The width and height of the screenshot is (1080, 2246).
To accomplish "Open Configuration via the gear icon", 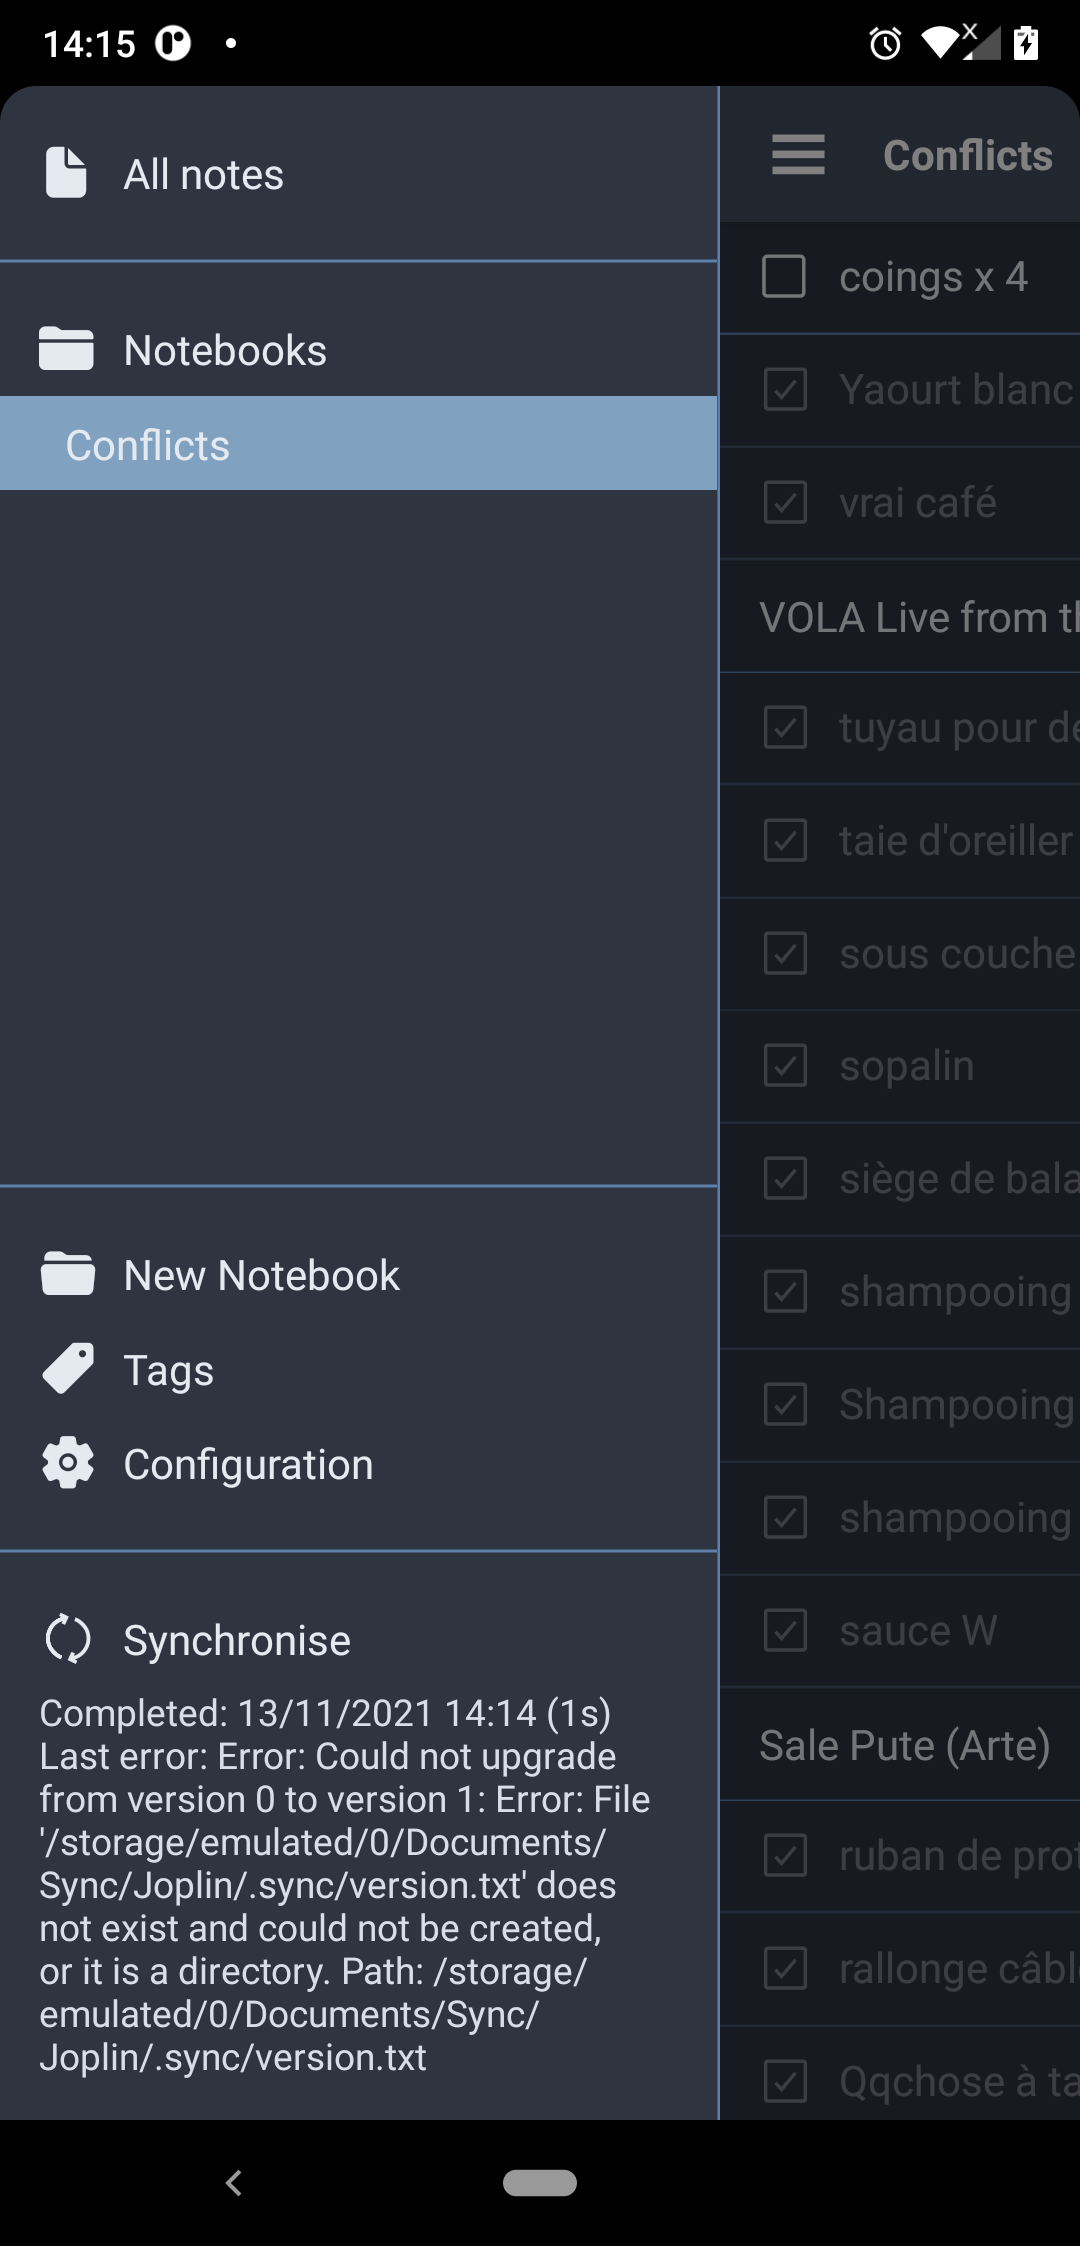I will 66,1462.
